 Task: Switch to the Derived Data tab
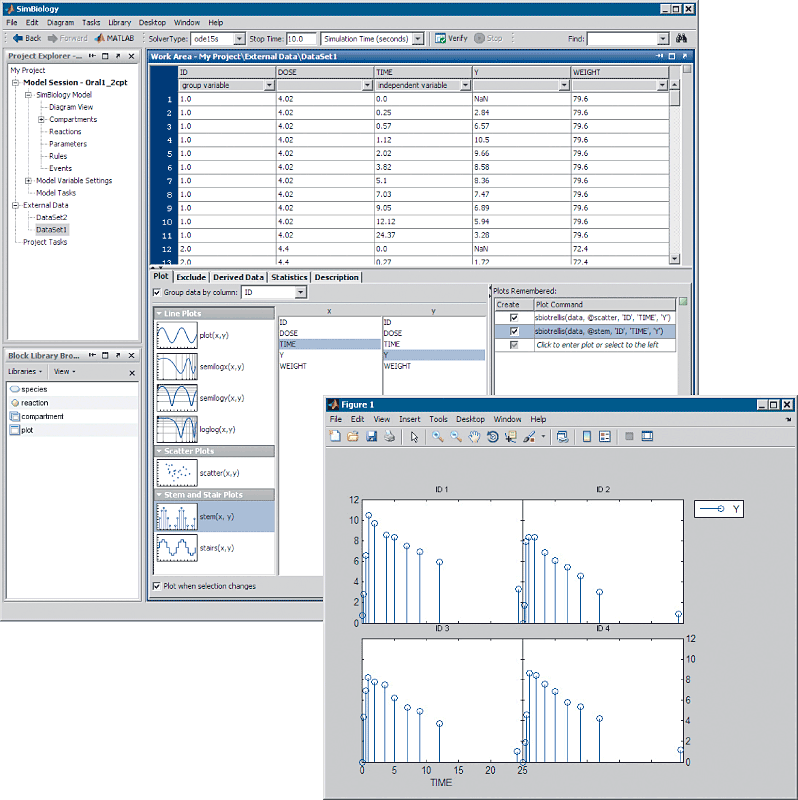click(238, 277)
